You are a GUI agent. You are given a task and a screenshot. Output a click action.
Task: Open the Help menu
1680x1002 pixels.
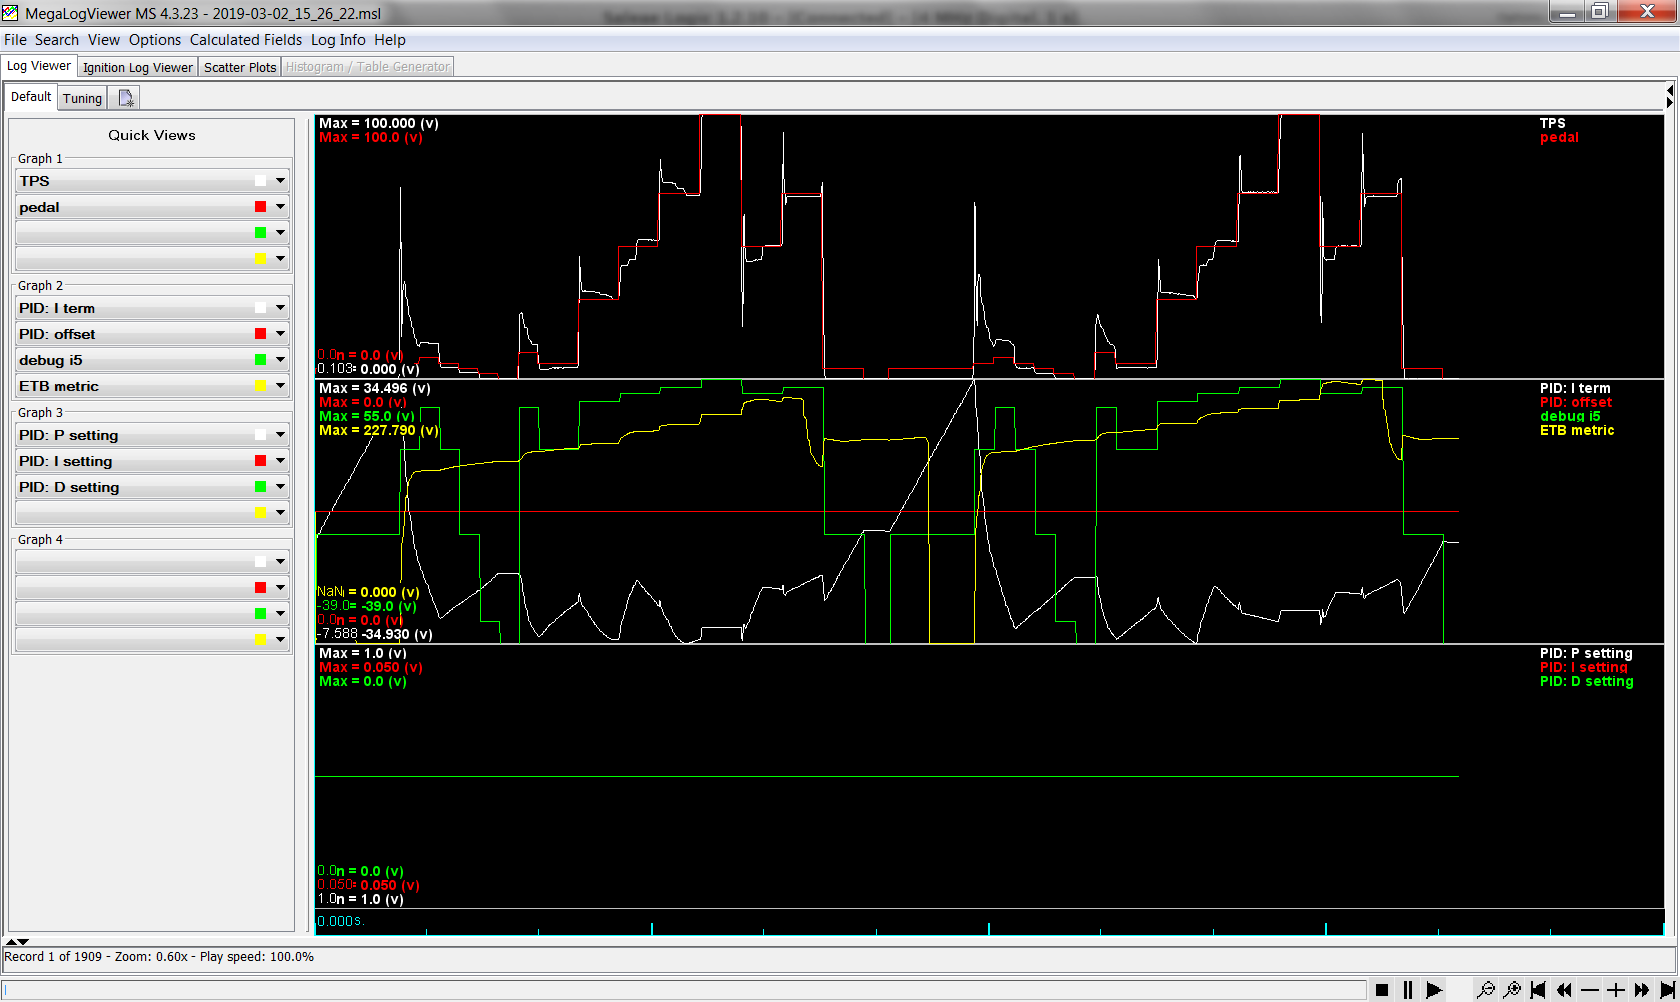coord(390,40)
